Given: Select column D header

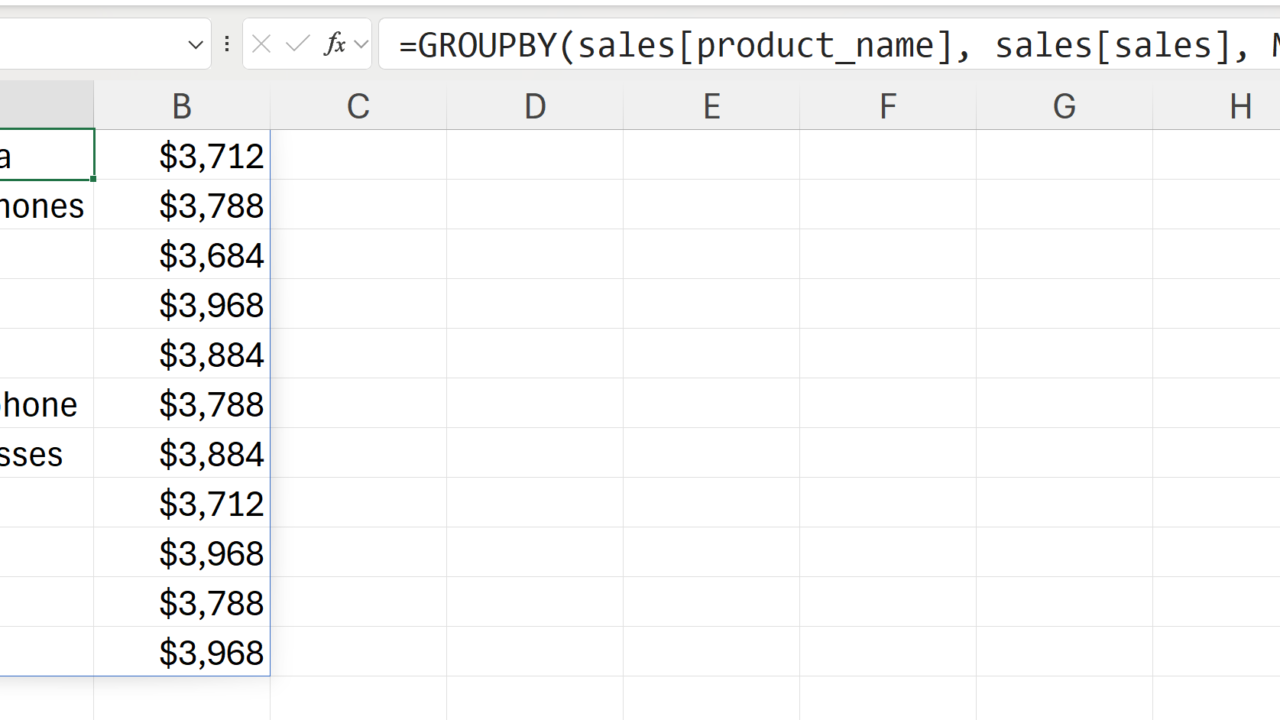Looking at the screenshot, I should 535,105.
